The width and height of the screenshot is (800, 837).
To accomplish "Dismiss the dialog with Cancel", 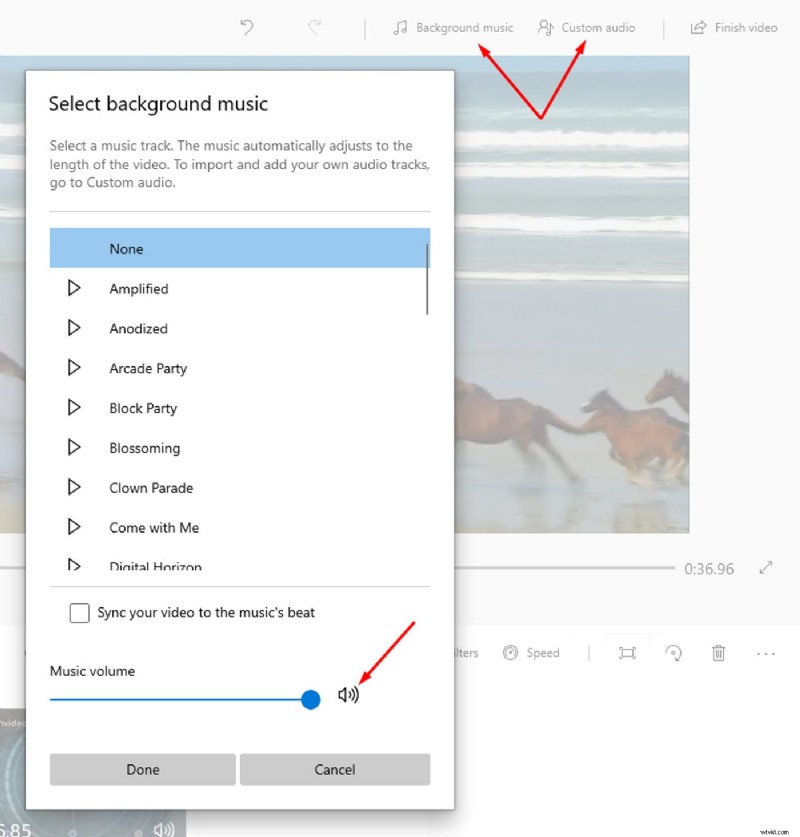I will [335, 769].
